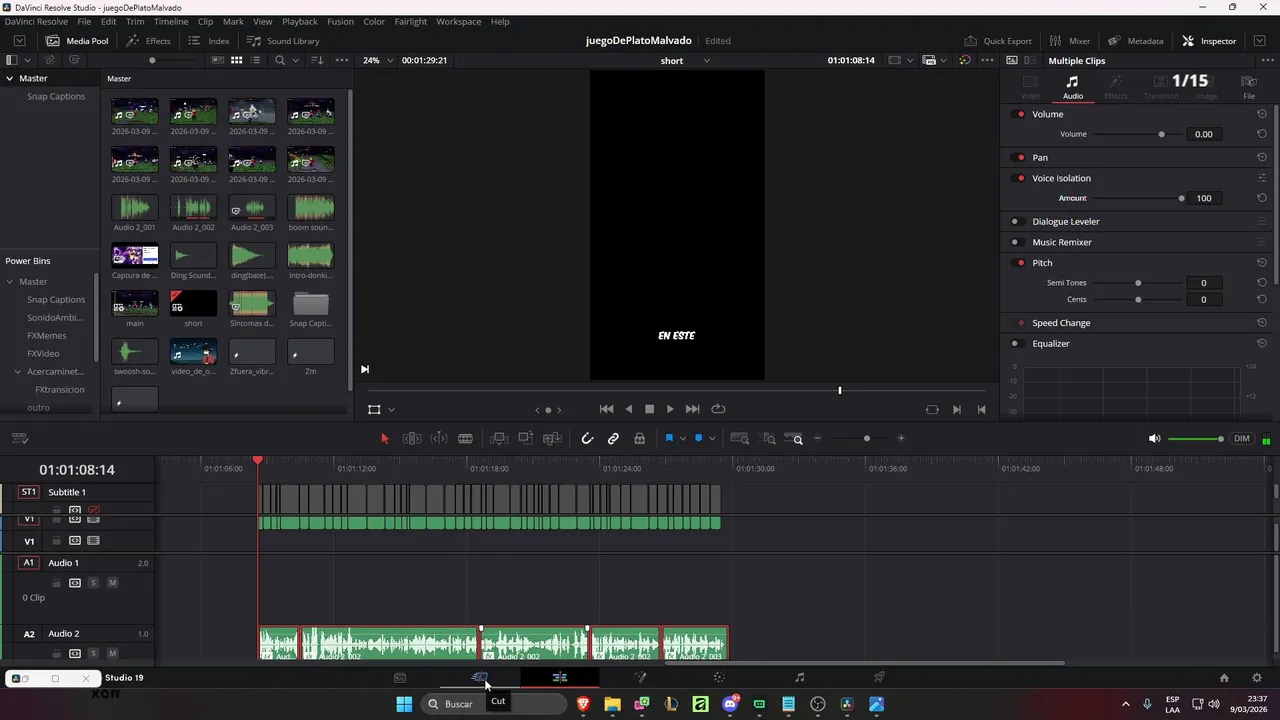This screenshot has width=1280, height=720.
Task: Open the marker color dropdown arrow
Action: click(712, 438)
